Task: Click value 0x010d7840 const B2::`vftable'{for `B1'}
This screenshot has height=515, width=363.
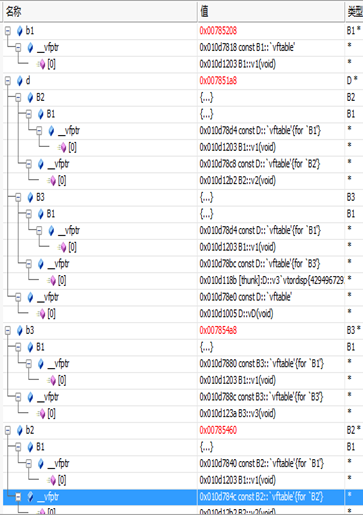Action: pos(262,464)
